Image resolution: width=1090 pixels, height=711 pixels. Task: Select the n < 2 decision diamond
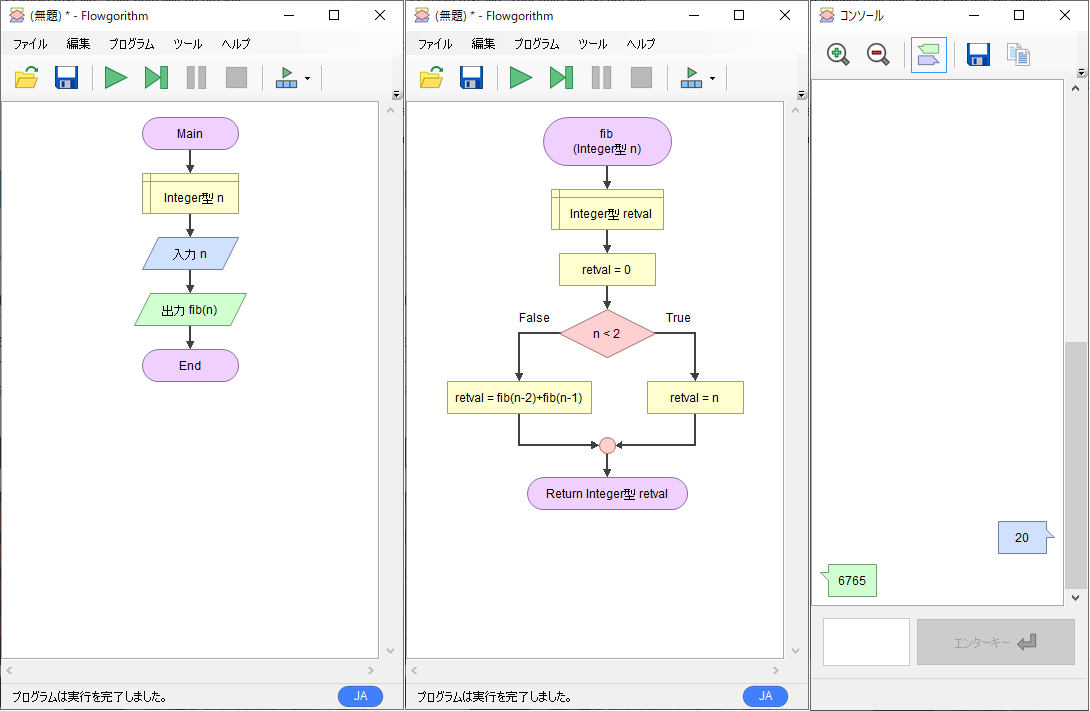point(608,334)
